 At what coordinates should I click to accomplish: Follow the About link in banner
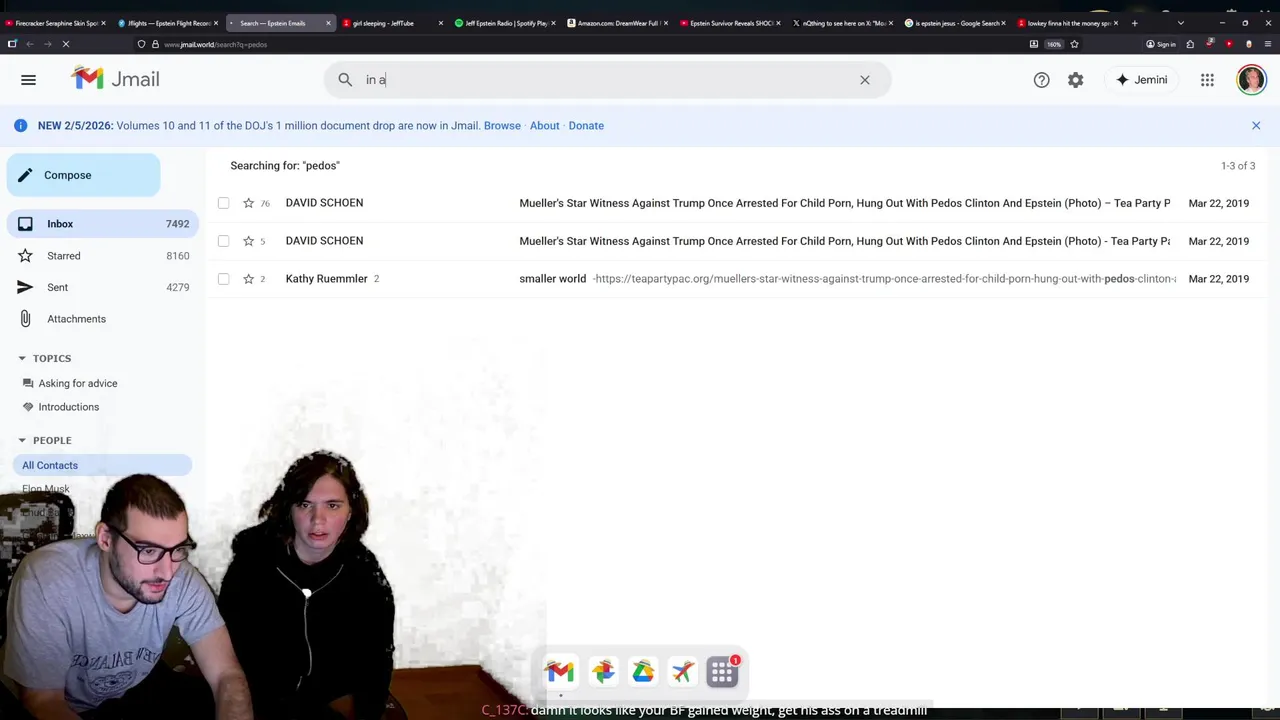coord(544,126)
